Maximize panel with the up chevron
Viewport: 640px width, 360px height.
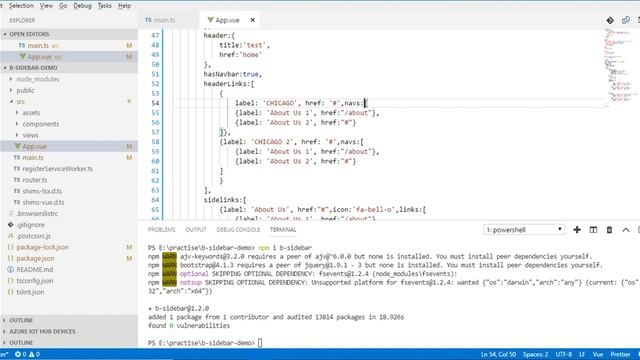tap(625, 230)
